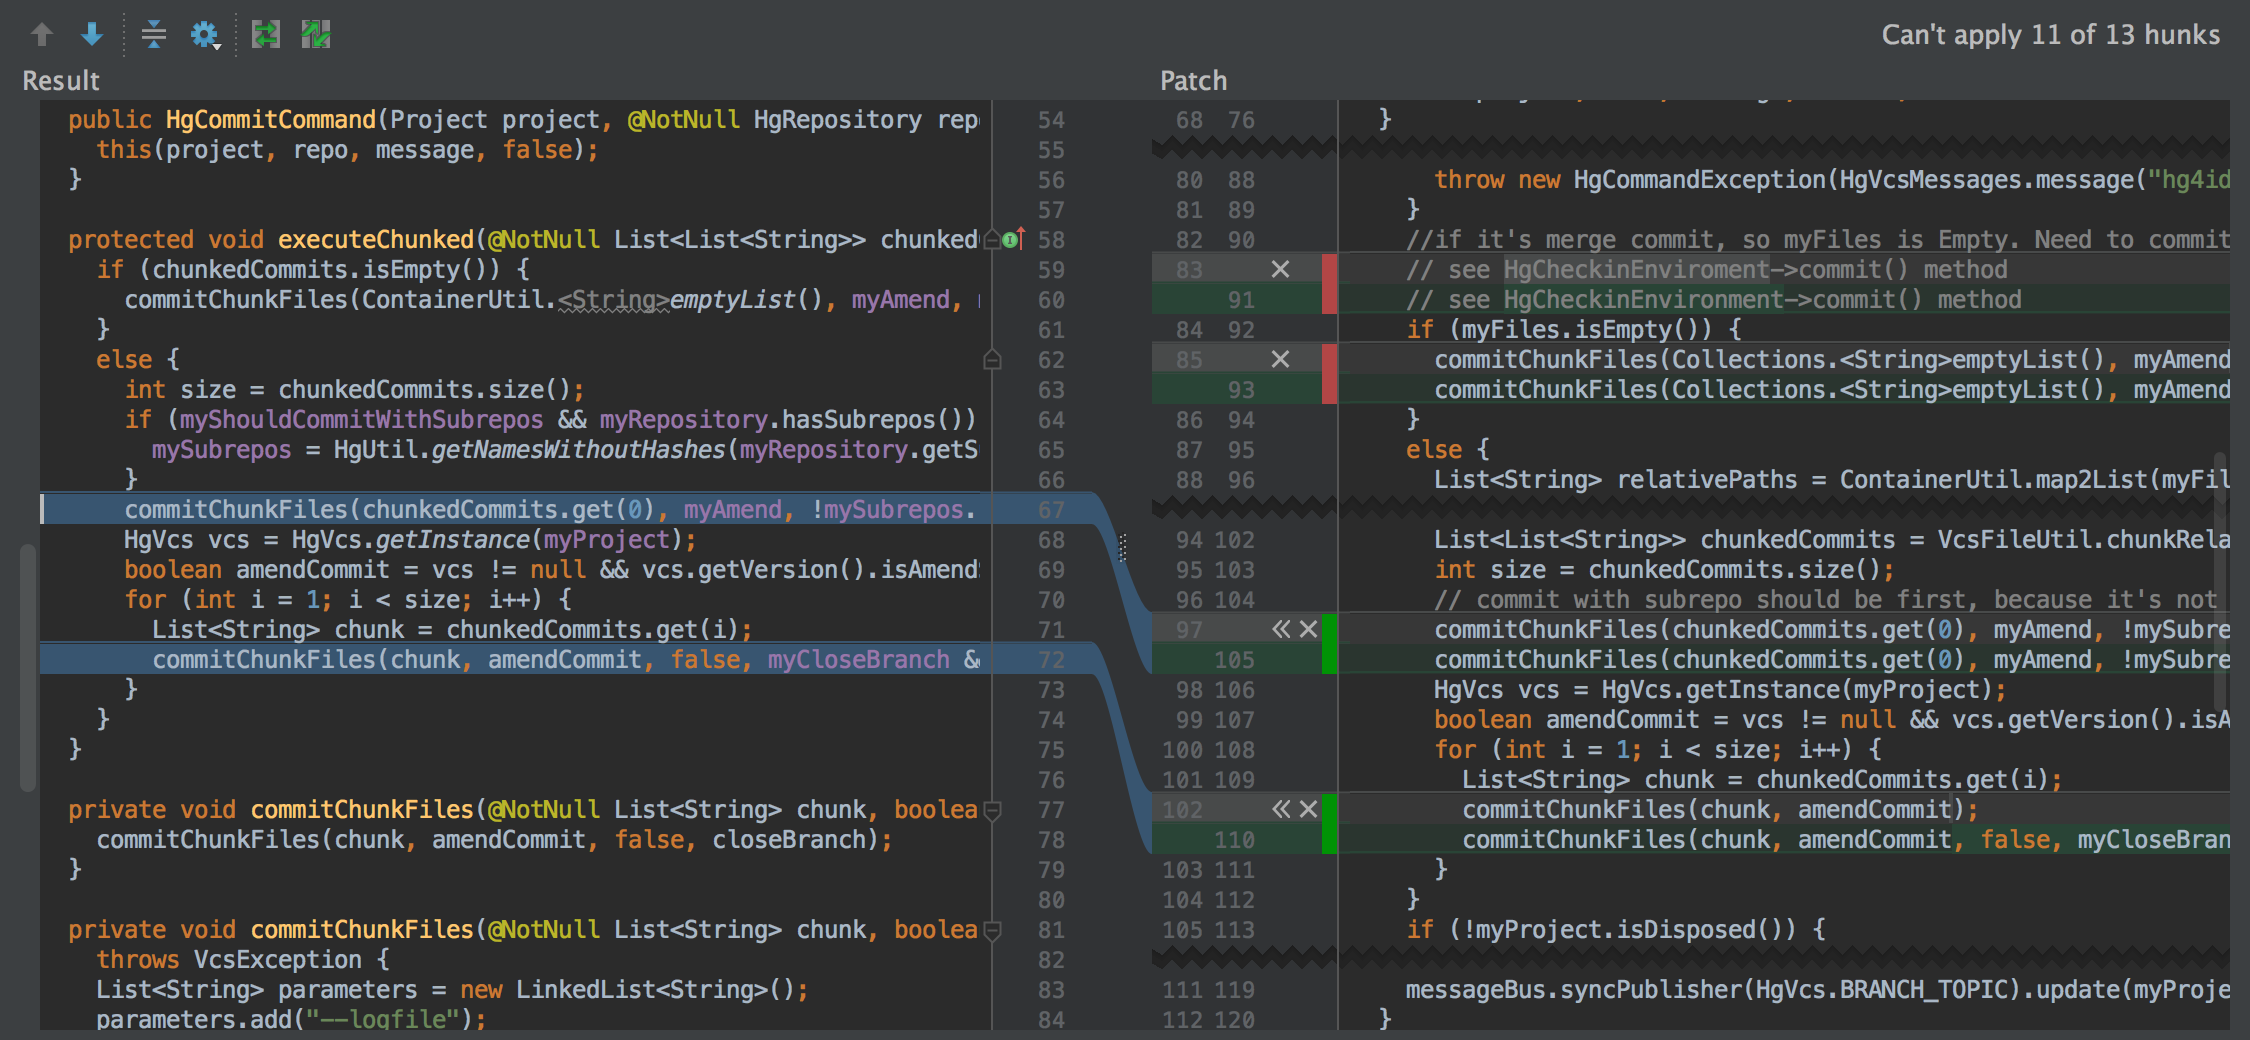Image resolution: width=2250 pixels, height=1040 pixels.
Task: Ignore the hunk at patch line 83
Action: coord(1280,269)
